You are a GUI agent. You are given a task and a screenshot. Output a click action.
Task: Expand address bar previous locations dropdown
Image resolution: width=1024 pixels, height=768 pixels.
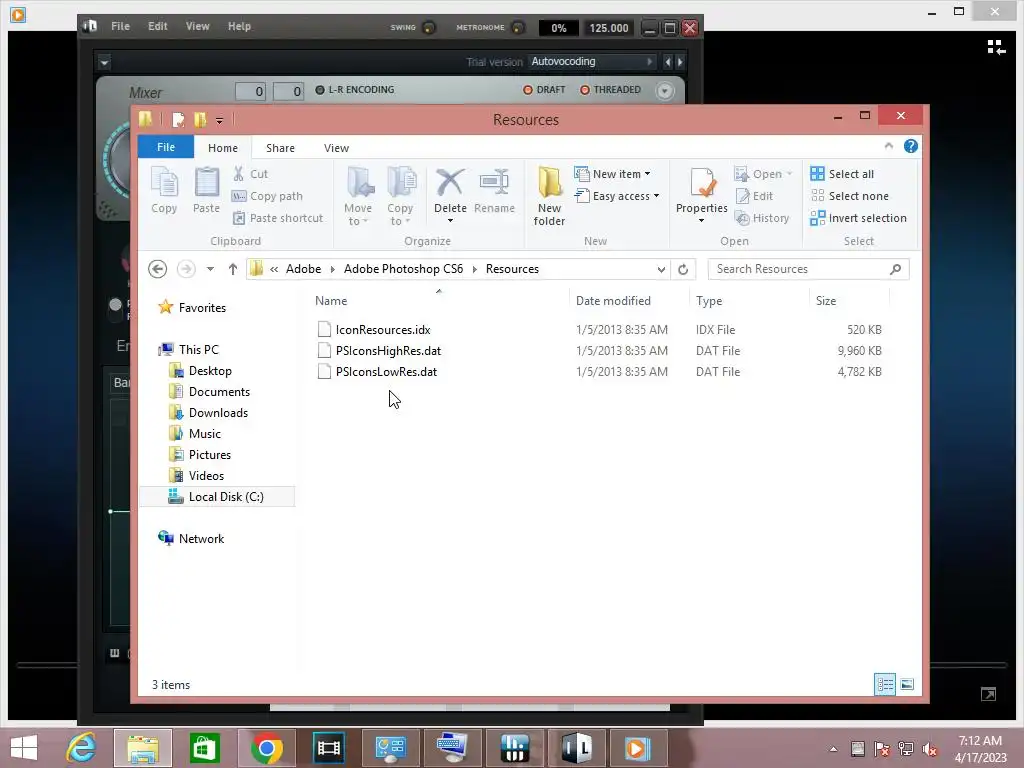pyautogui.click(x=661, y=269)
